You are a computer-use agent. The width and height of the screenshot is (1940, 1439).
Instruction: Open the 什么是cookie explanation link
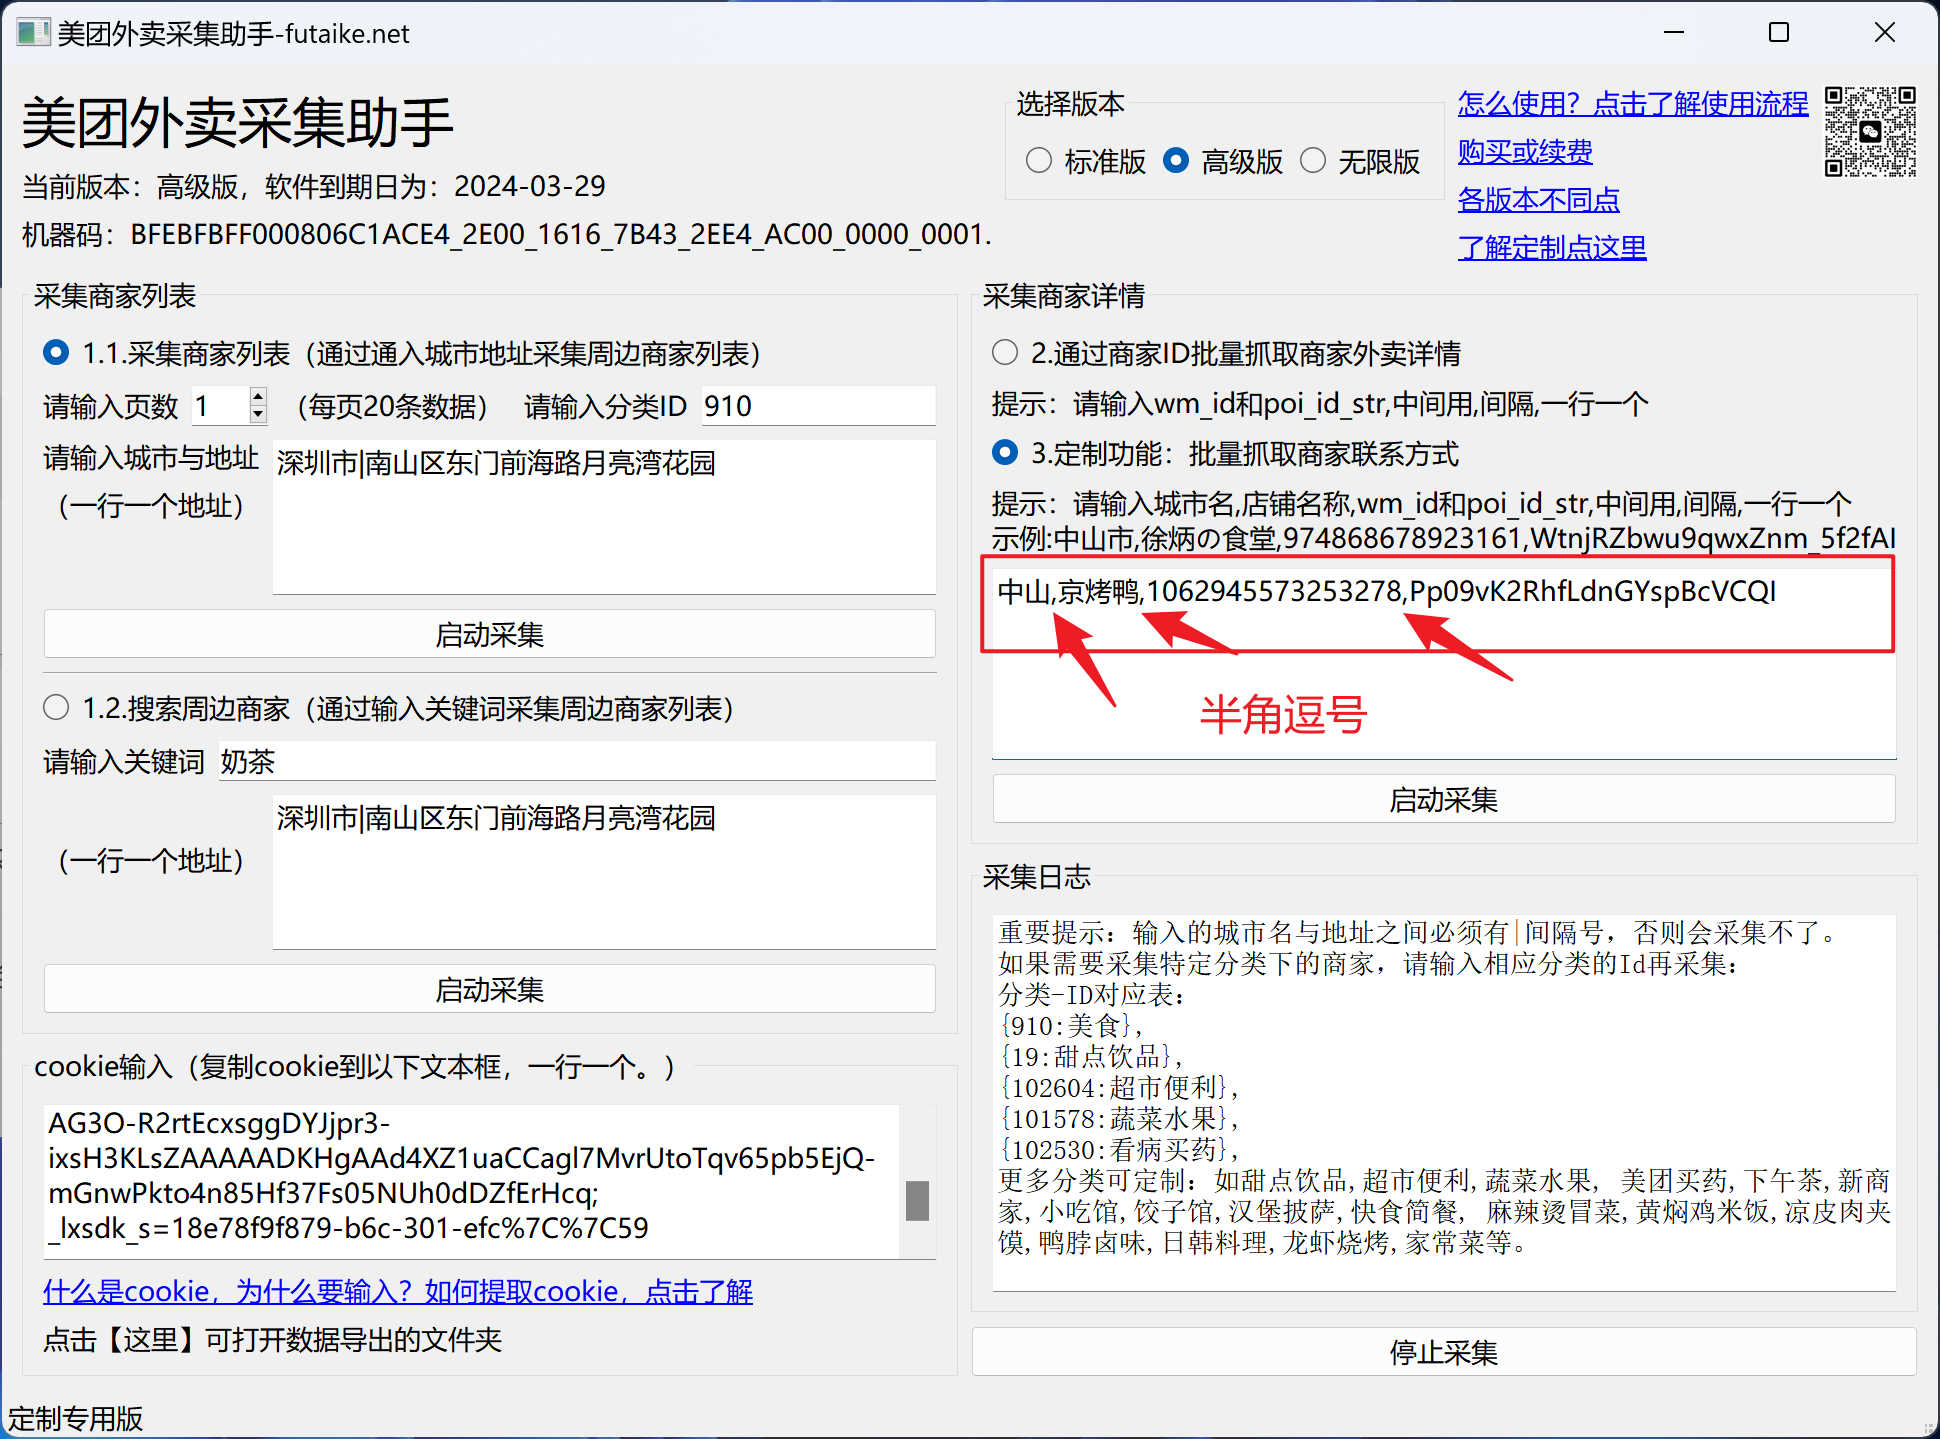[398, 1291]
